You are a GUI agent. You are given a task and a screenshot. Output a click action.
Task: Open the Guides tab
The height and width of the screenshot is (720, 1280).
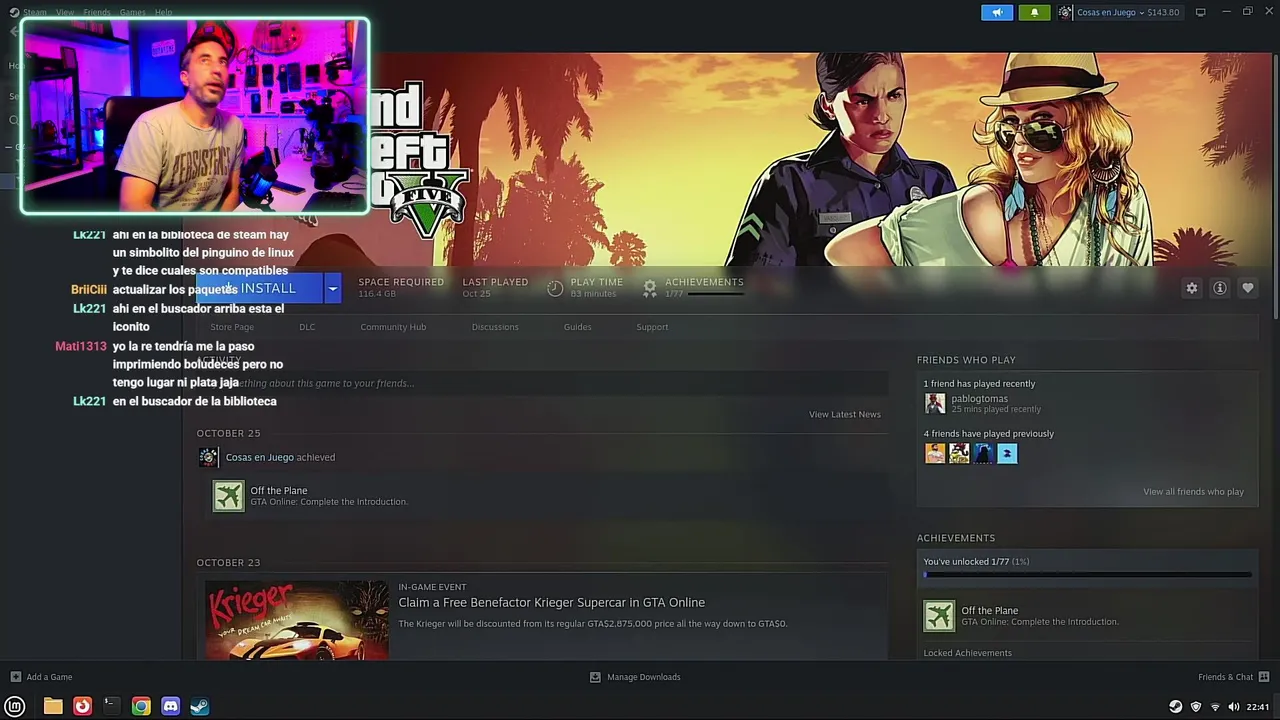coord(577,327)
